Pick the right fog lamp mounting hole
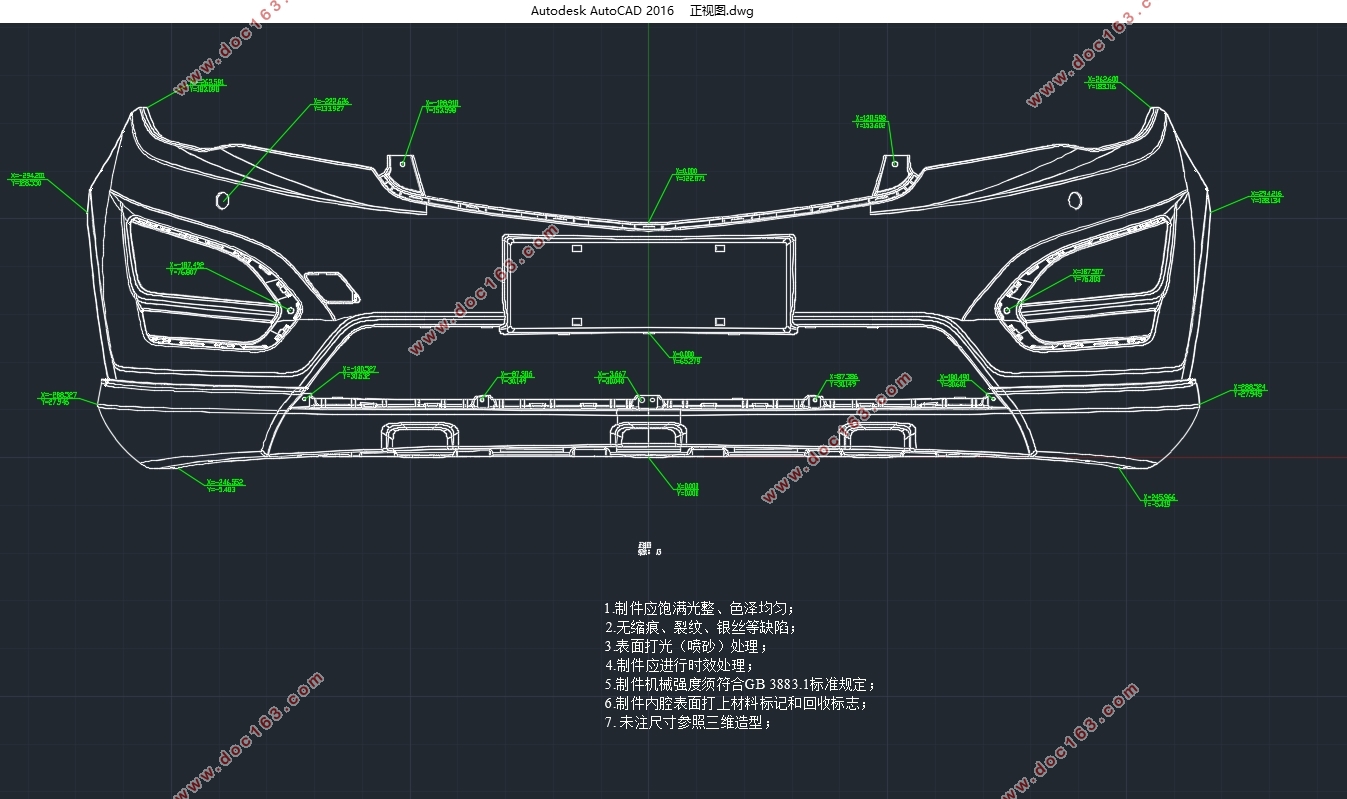Image resolution: width=1347 pixels, height=799 pixels. 1008,309
